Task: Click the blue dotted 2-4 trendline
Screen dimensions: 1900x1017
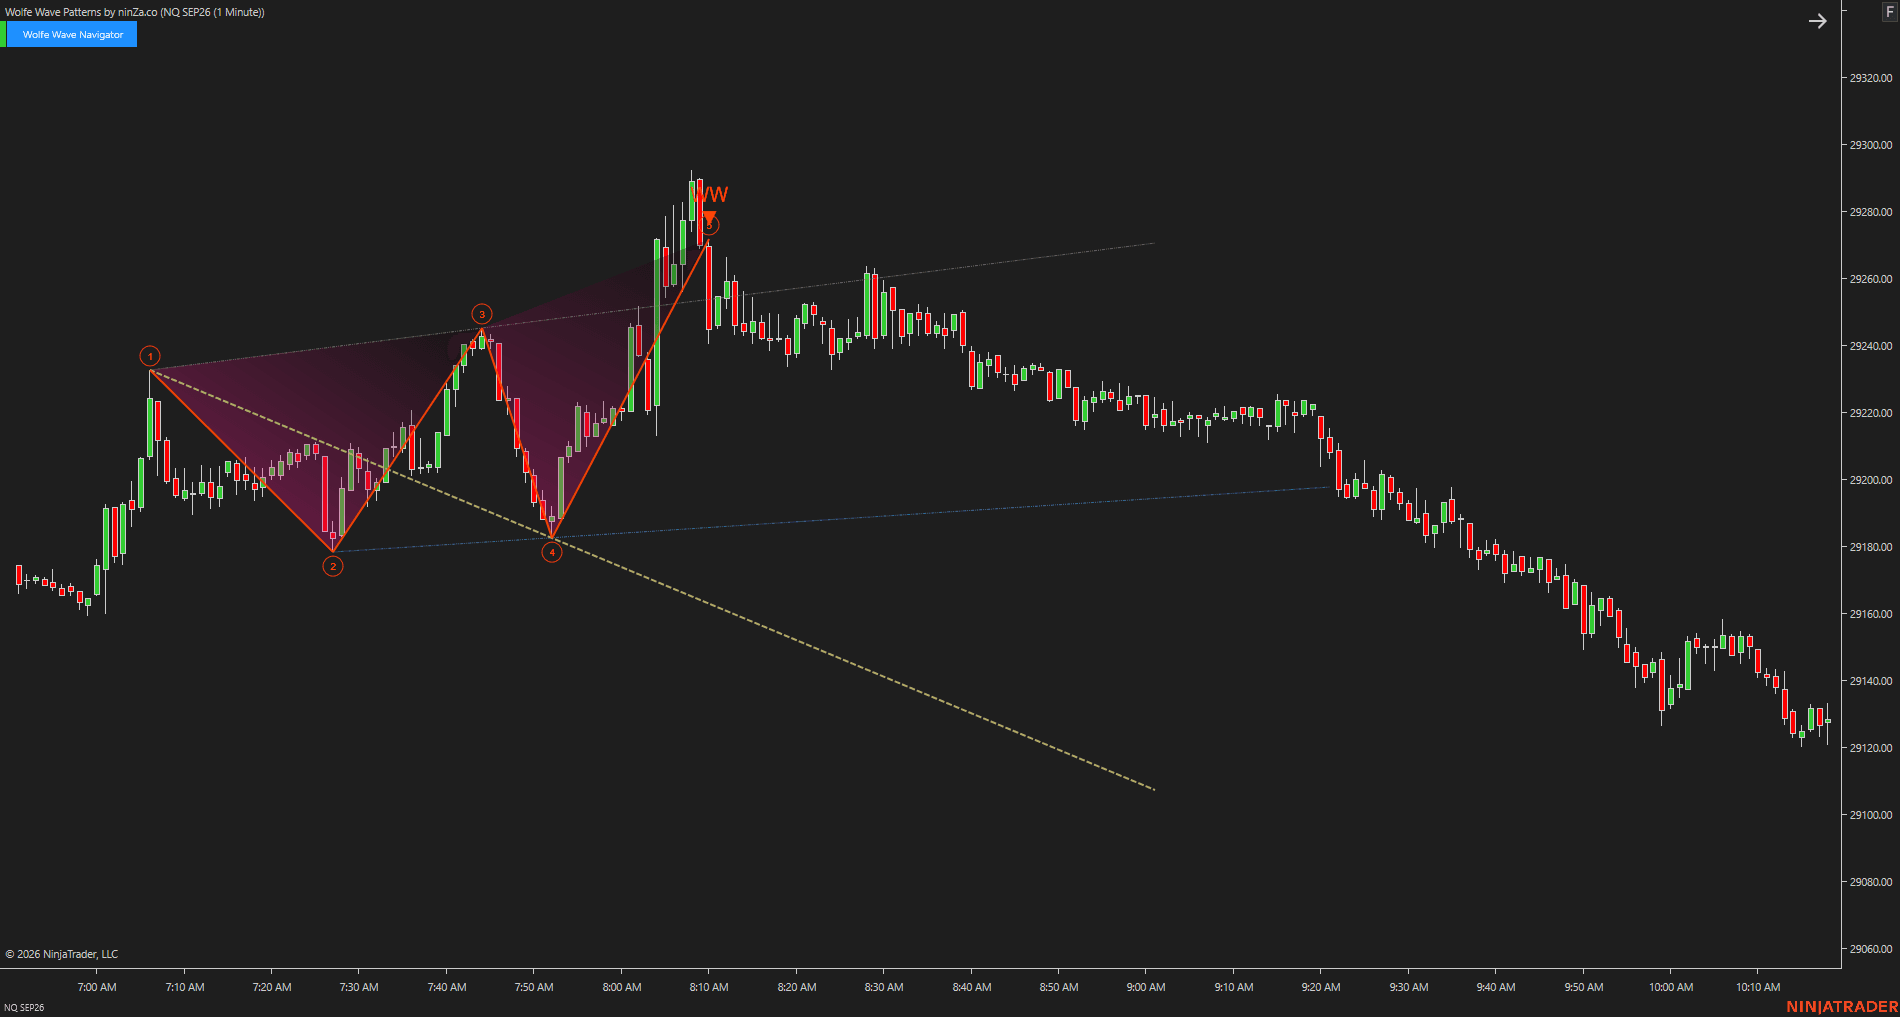Action: pos(830,518)
